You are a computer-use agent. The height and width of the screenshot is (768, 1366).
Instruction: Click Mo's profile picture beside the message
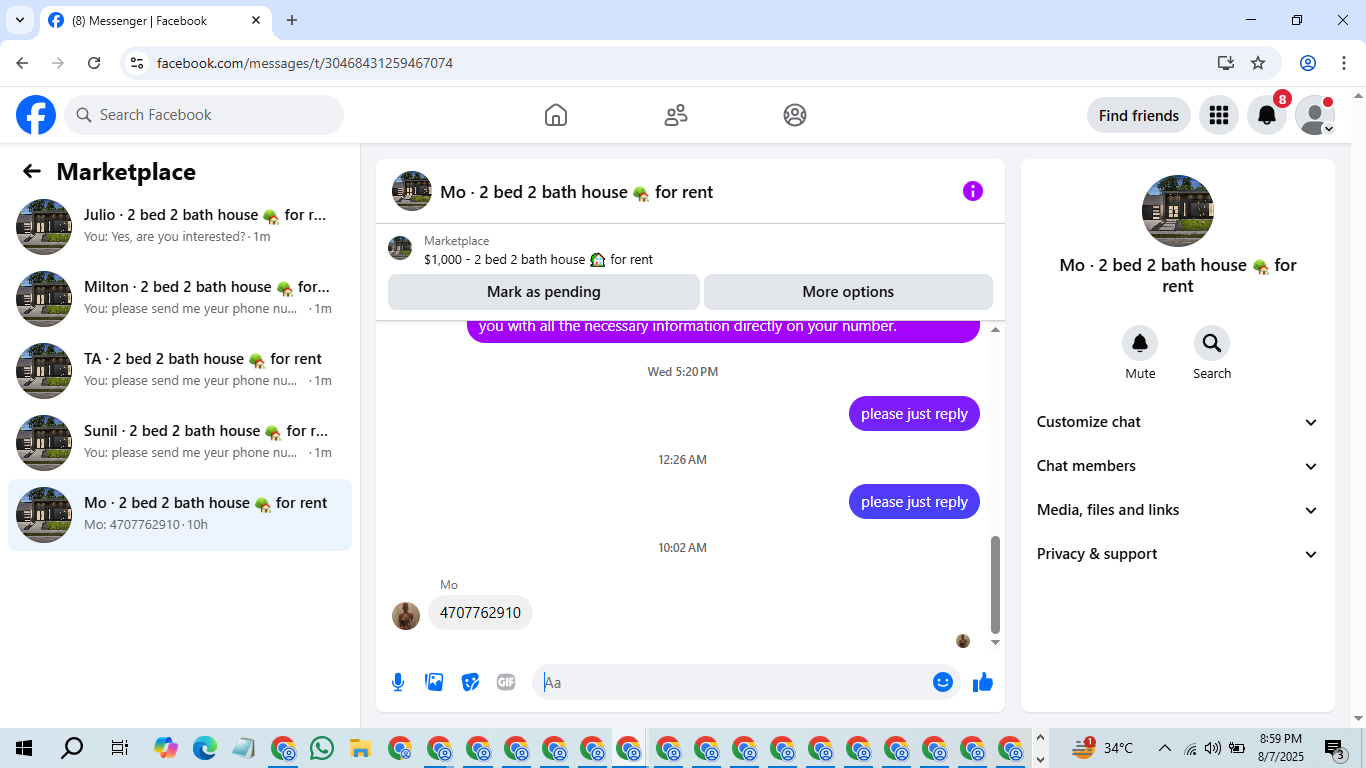[406, 616]
